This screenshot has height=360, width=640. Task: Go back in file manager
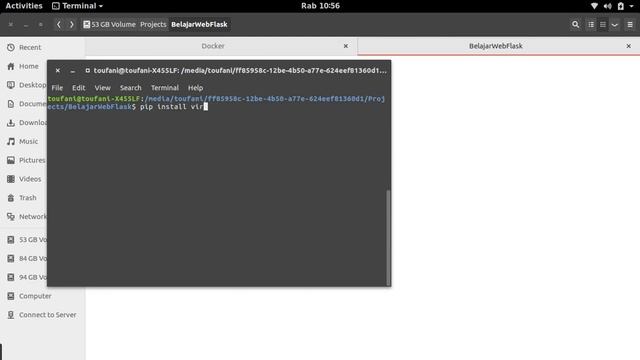pyautogui.click(x=59, y=24)
